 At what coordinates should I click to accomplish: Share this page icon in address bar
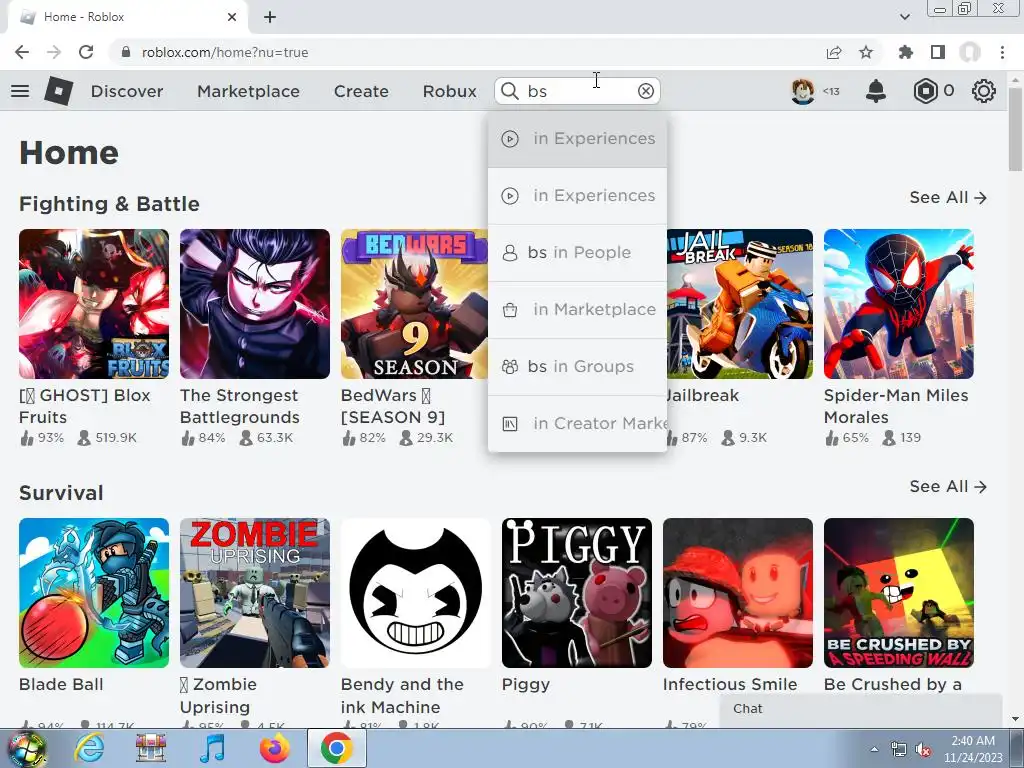pyautogui.click(x=833, y=52)
